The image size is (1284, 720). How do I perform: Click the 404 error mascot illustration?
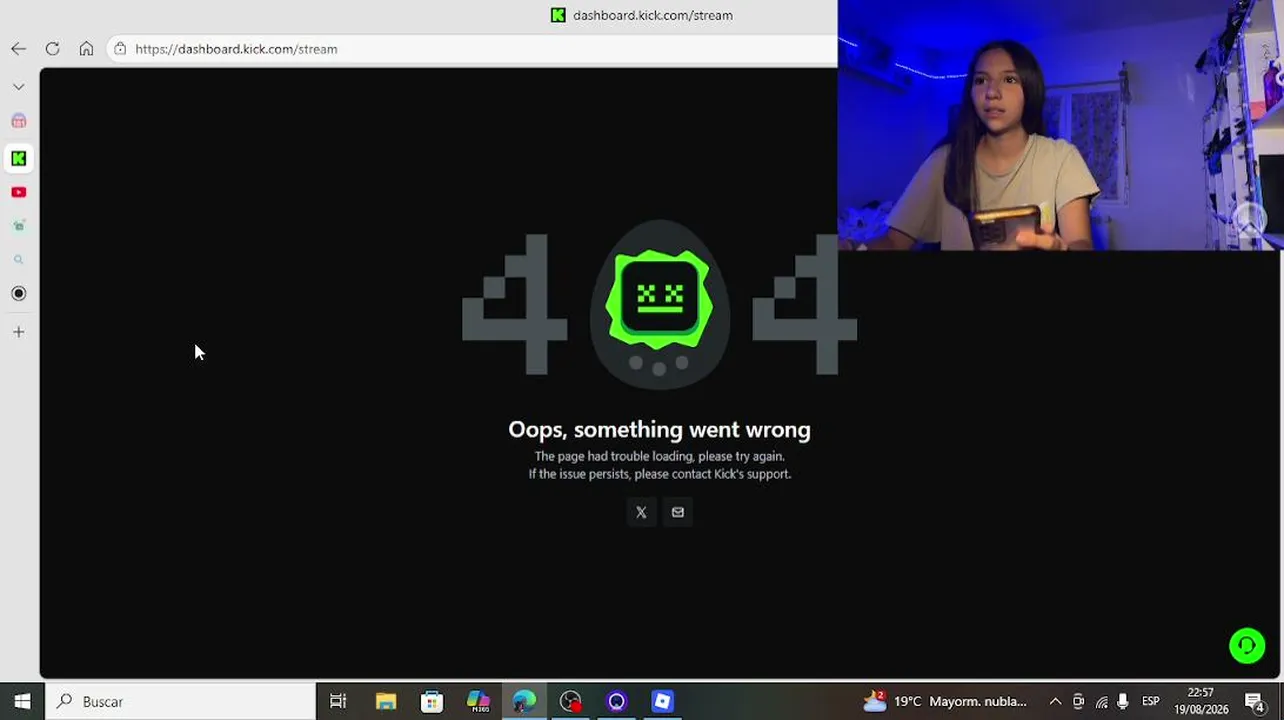pyautogui.click(x=659, y=304)
